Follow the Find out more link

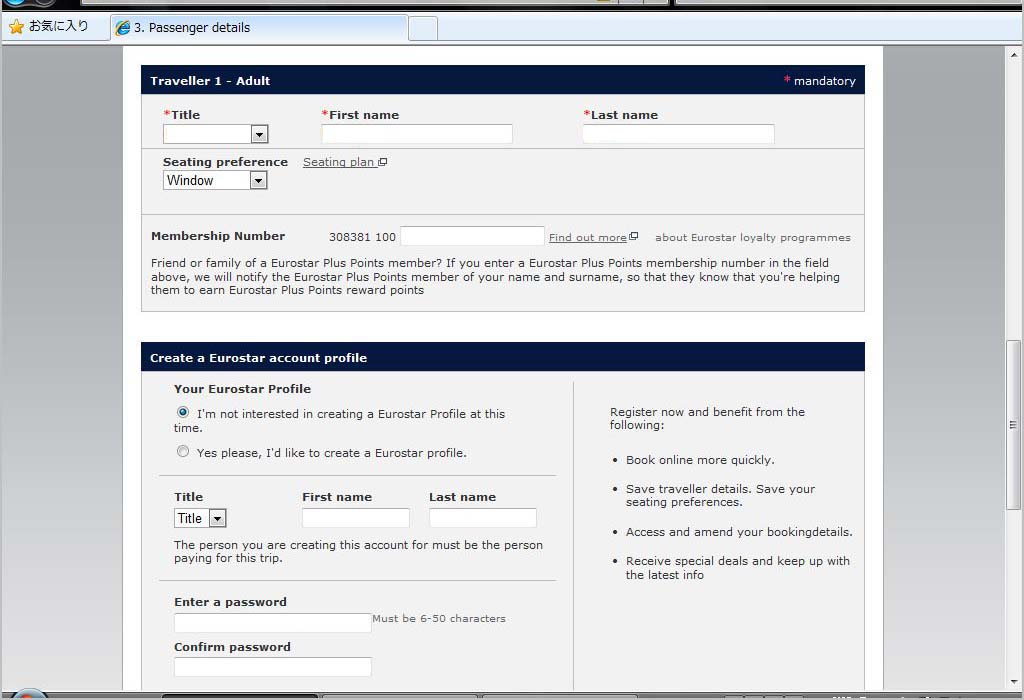click(x=587, y=237)
